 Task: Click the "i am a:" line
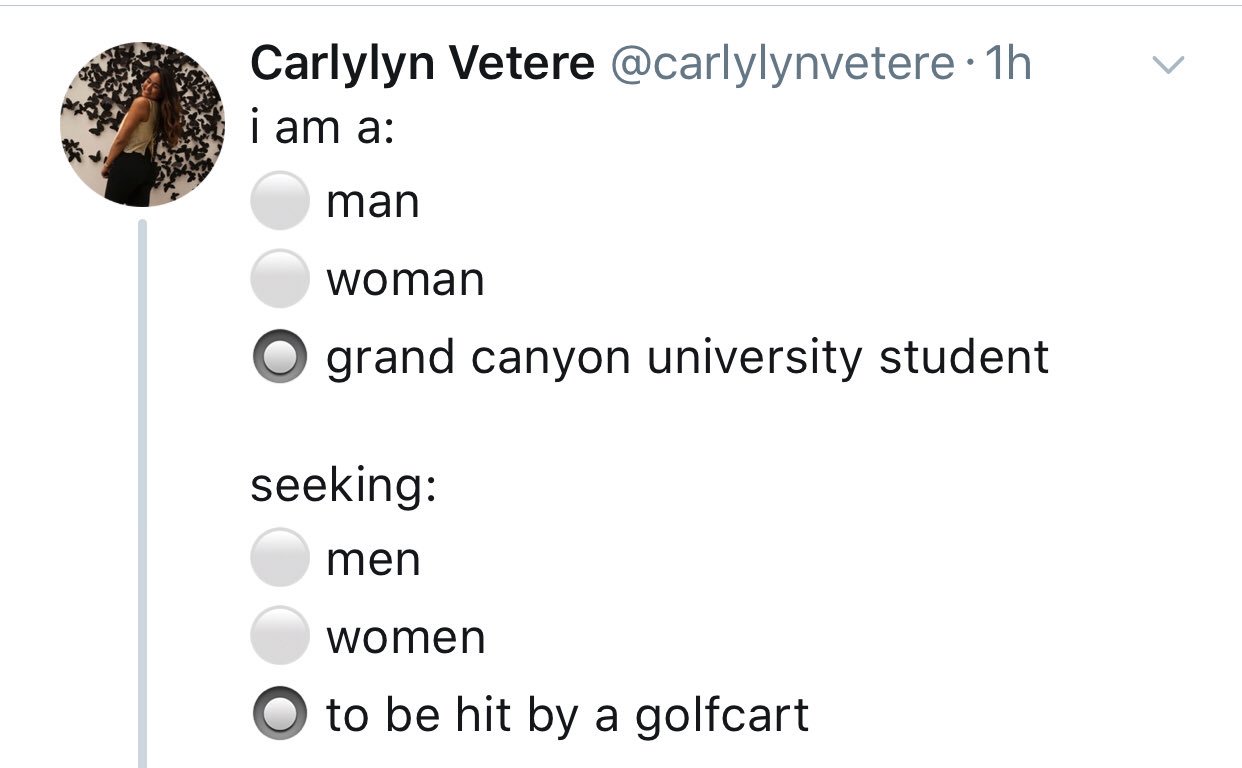tap(323, 128)
